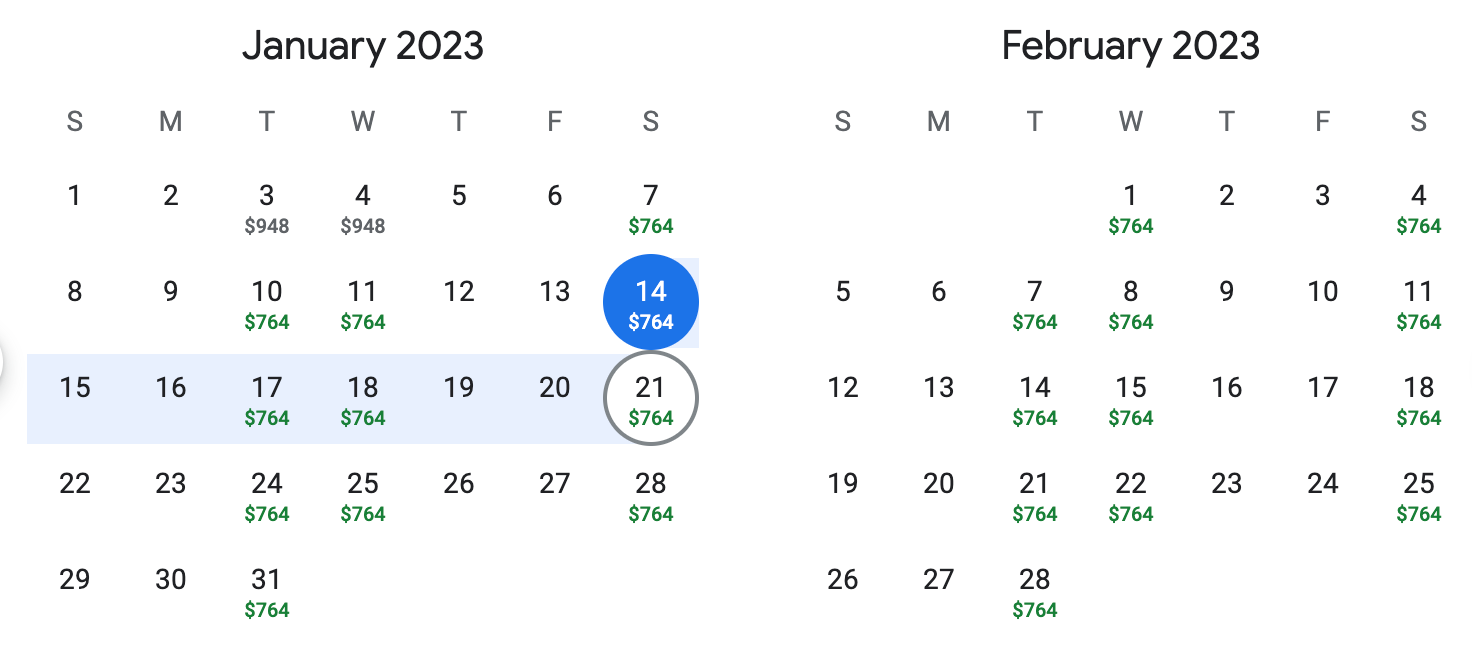The height and width of the screenshot is (662, 1472).
Task: Choose January 3 priced at $948
Action: tap(266, 207)
